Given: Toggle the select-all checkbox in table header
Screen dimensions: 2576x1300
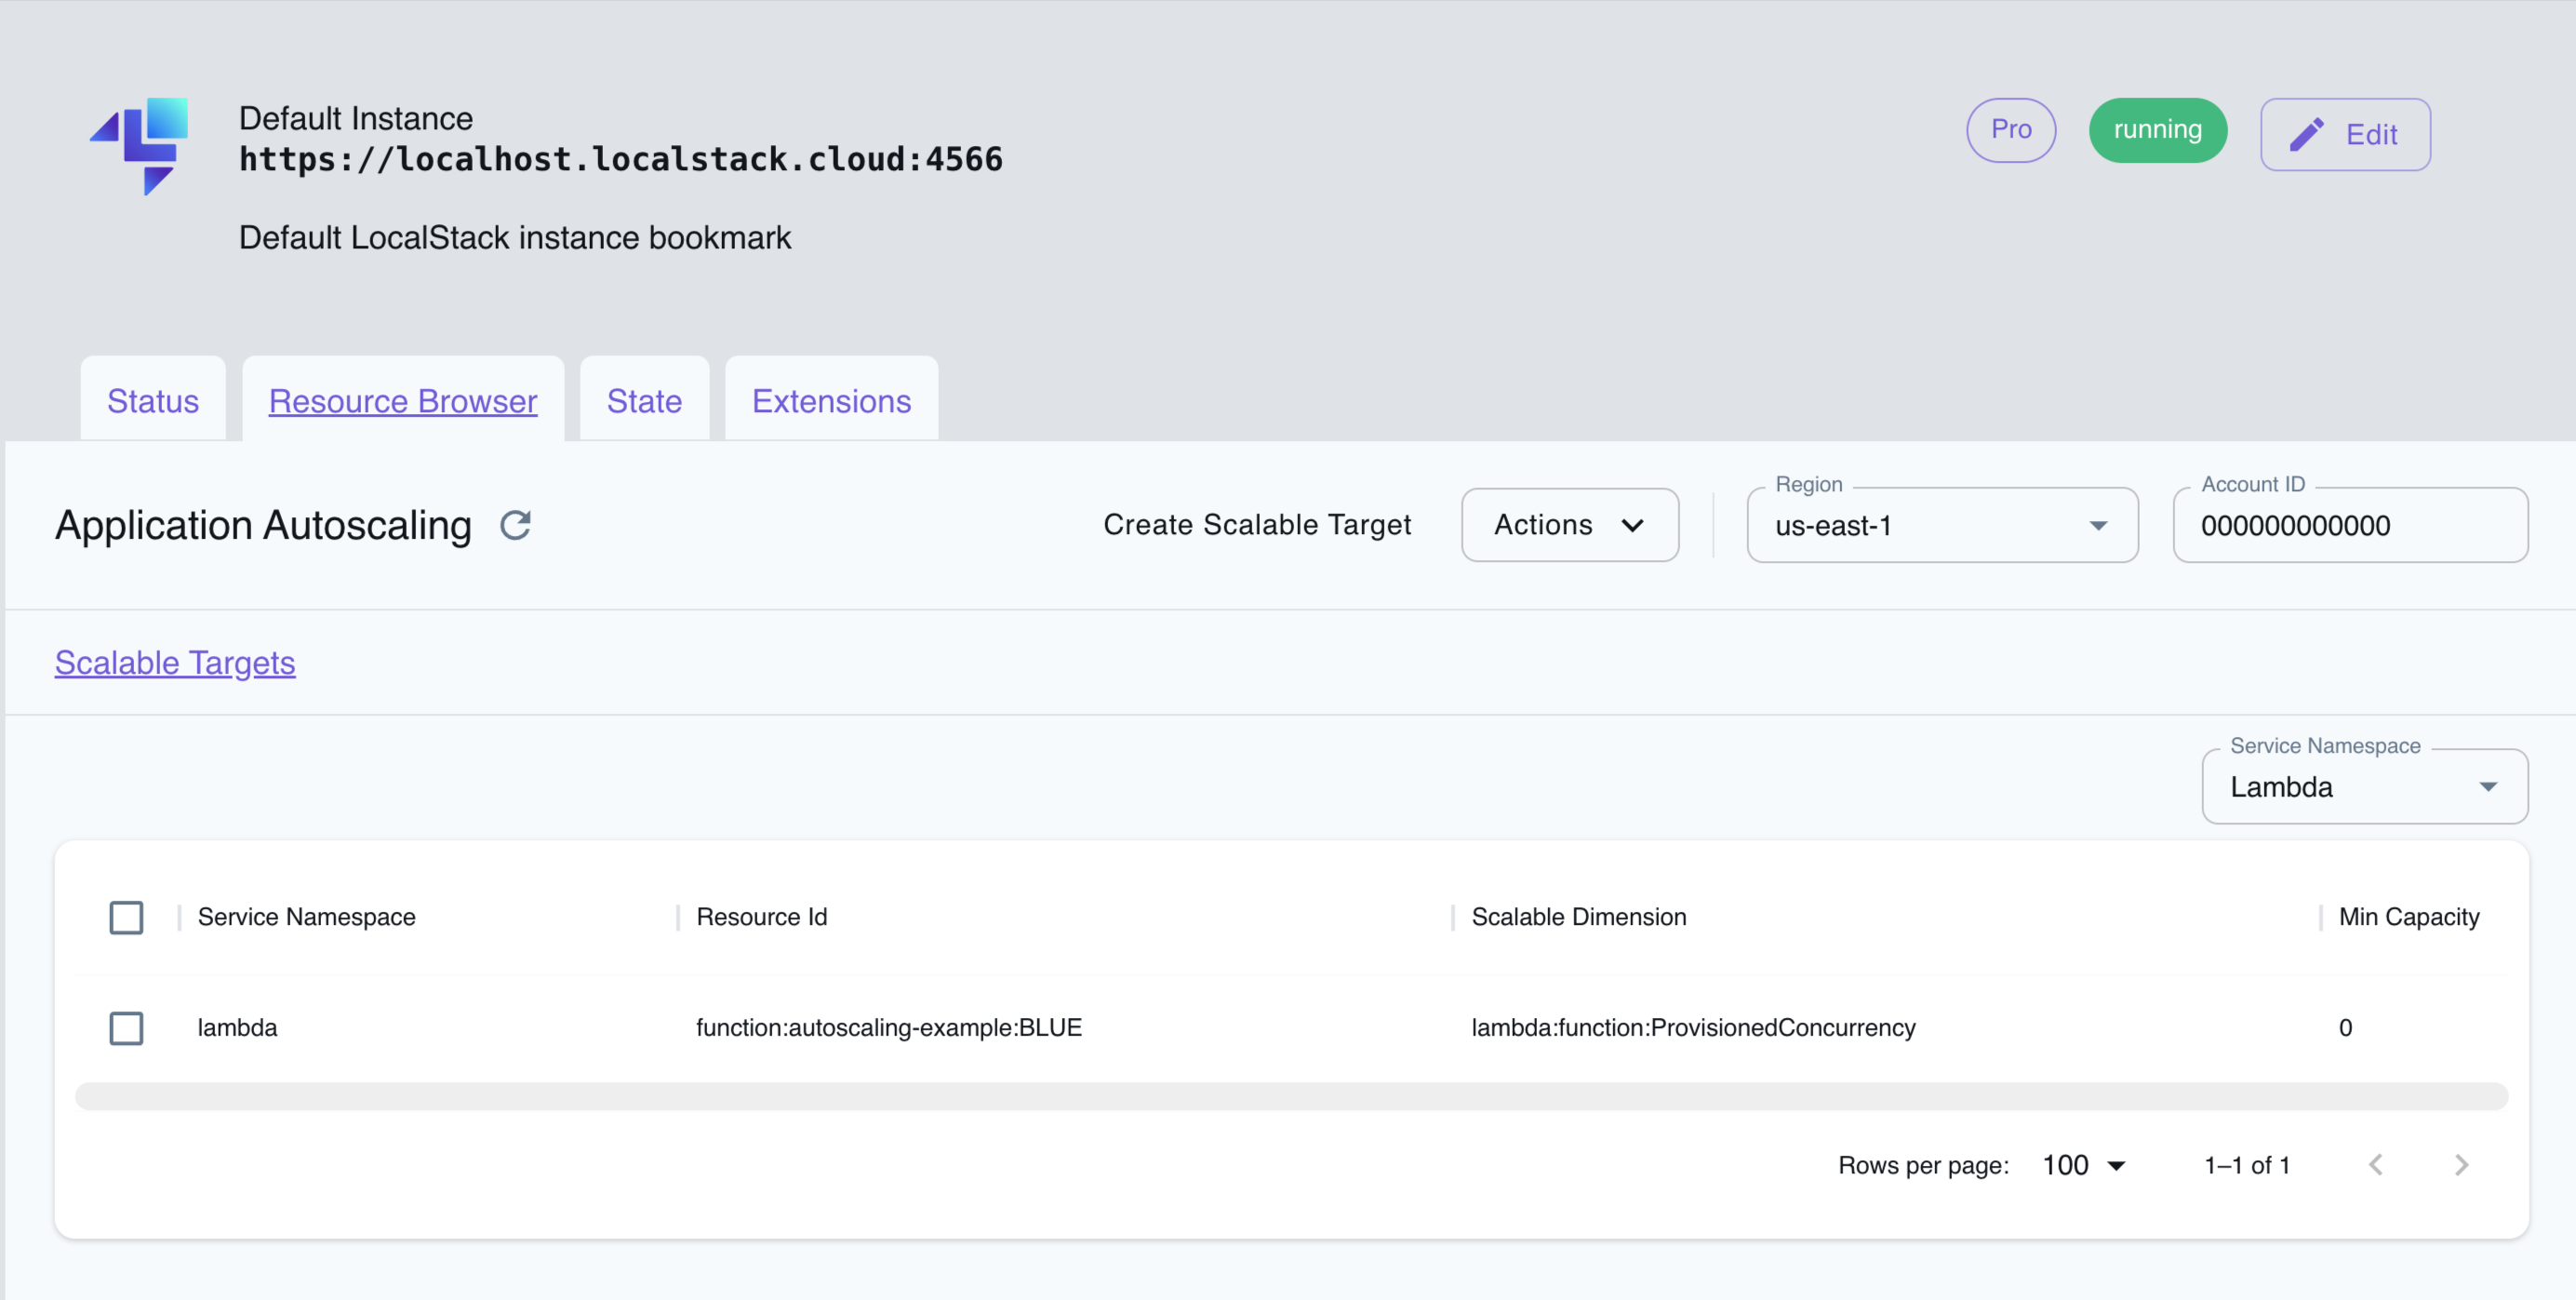Looking at the screenshot, I should (x=126, y=917).
